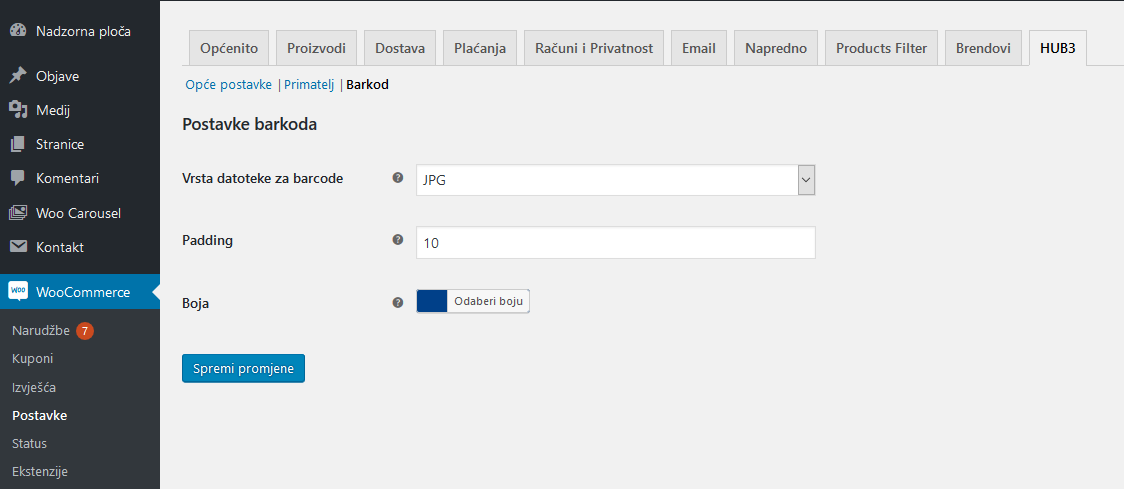1124x489 pixels.
Task: Click the Komentari speech bubble icon
Action: [x=18, y=178]
